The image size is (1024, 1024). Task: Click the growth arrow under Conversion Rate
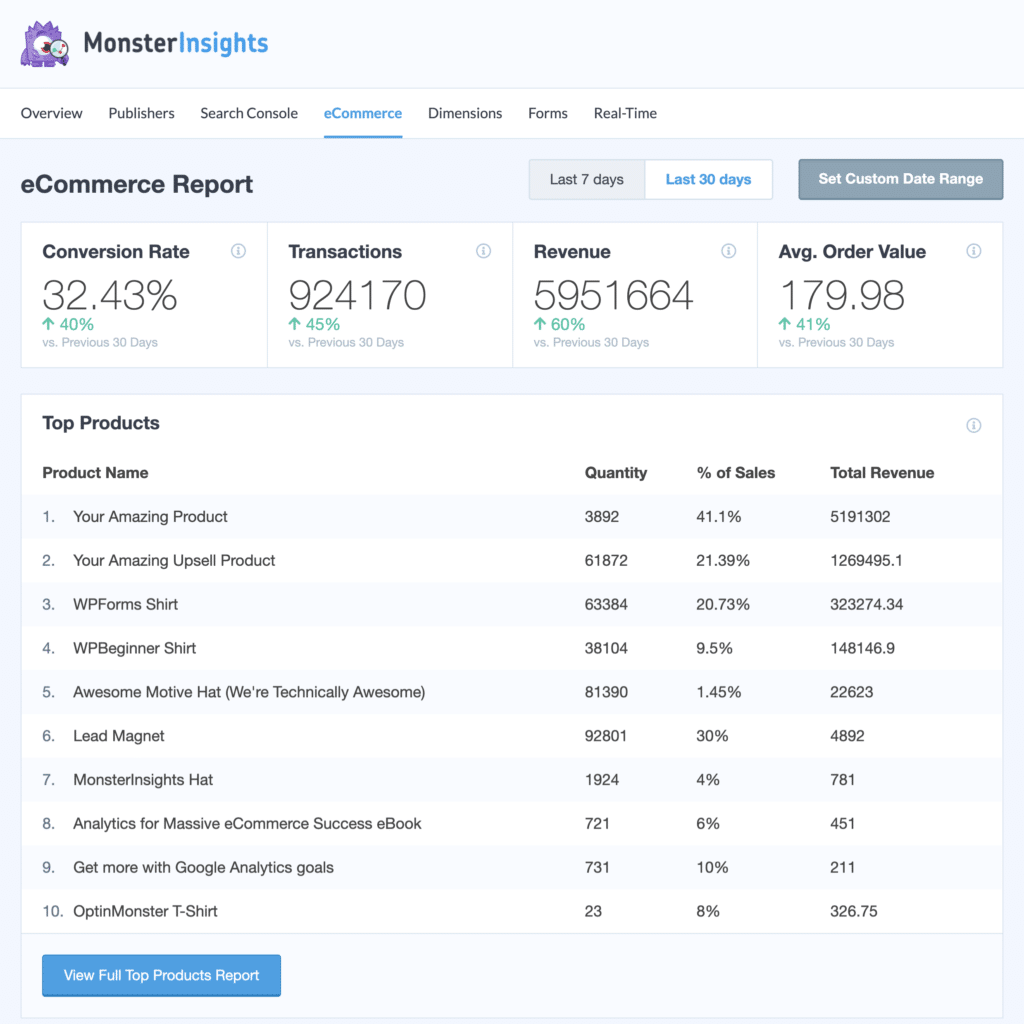(x=47, y=324)
